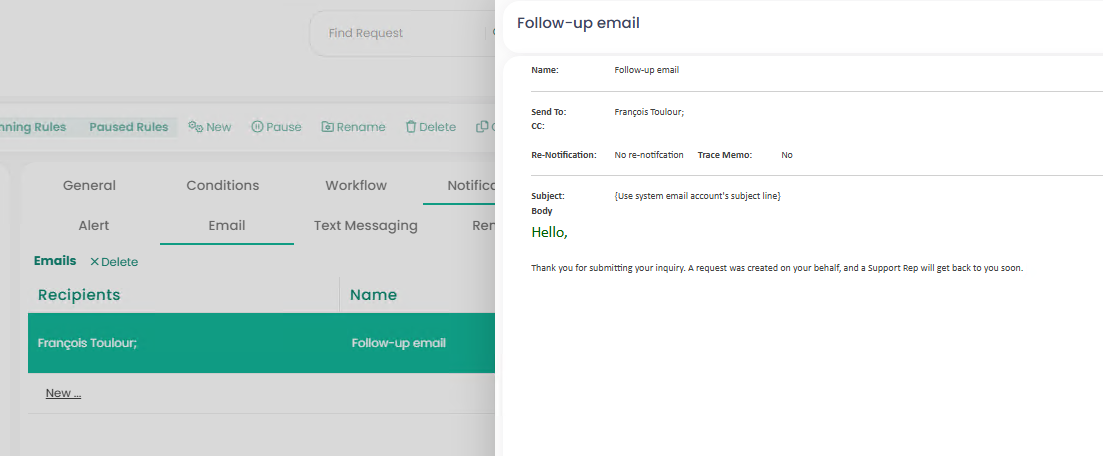Click the copy icon beside Delete
The height and width of the screenshot is (456, 1103).
(x=483, y=127)
